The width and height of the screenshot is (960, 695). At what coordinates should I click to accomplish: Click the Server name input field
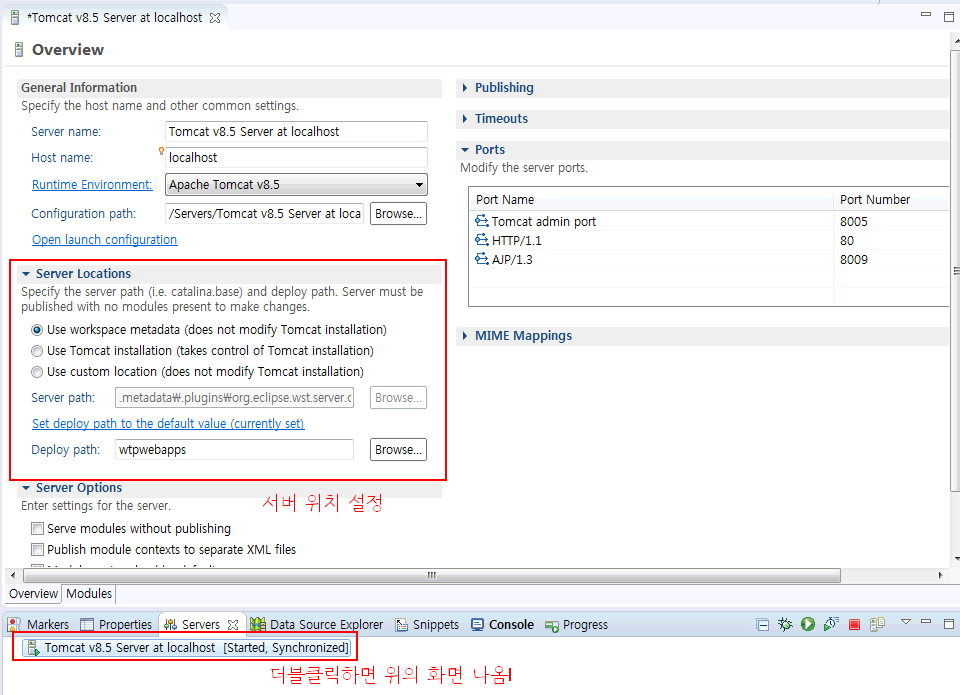point(296,132)
